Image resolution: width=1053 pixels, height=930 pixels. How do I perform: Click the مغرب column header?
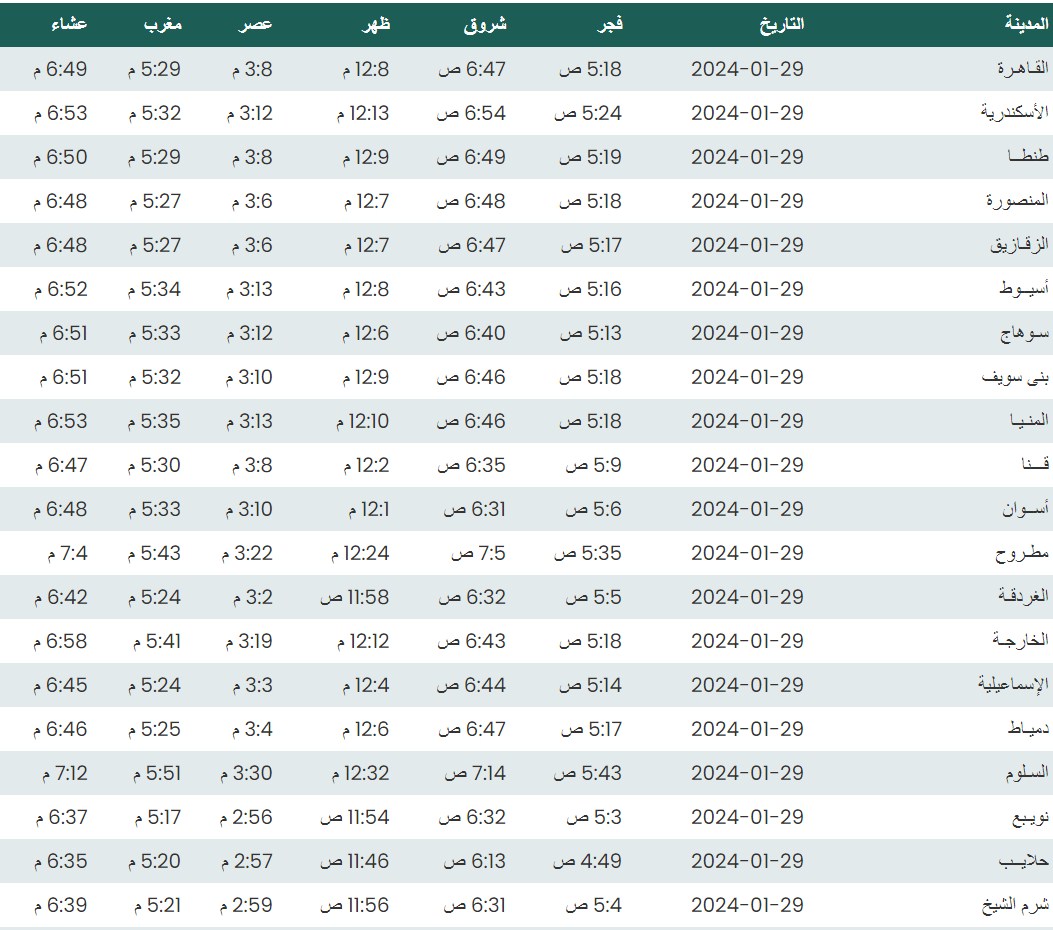coord(159,24)
